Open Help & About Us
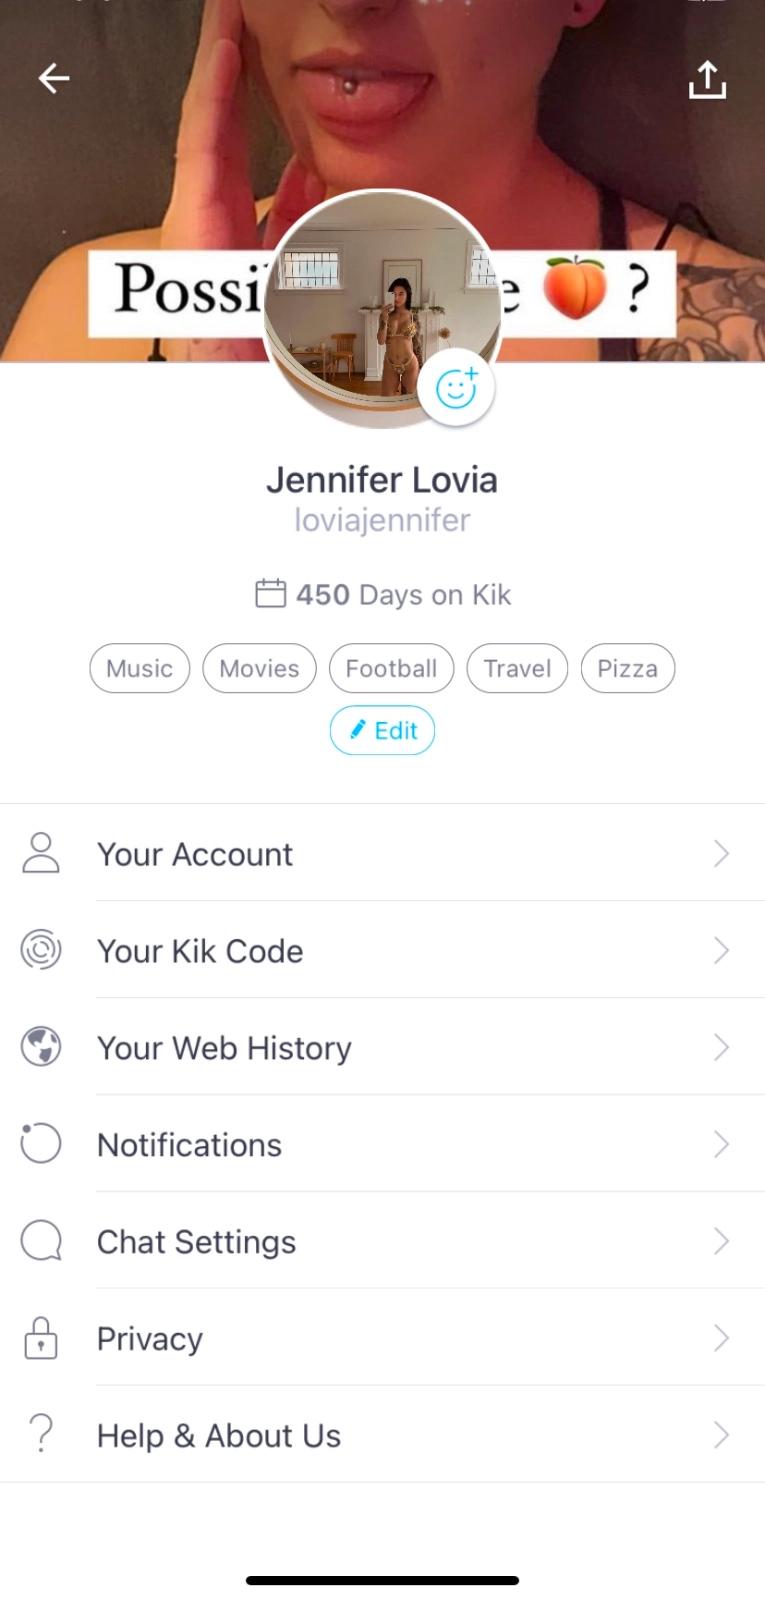The image size is (765, 1600). (x=219, y=1436)
